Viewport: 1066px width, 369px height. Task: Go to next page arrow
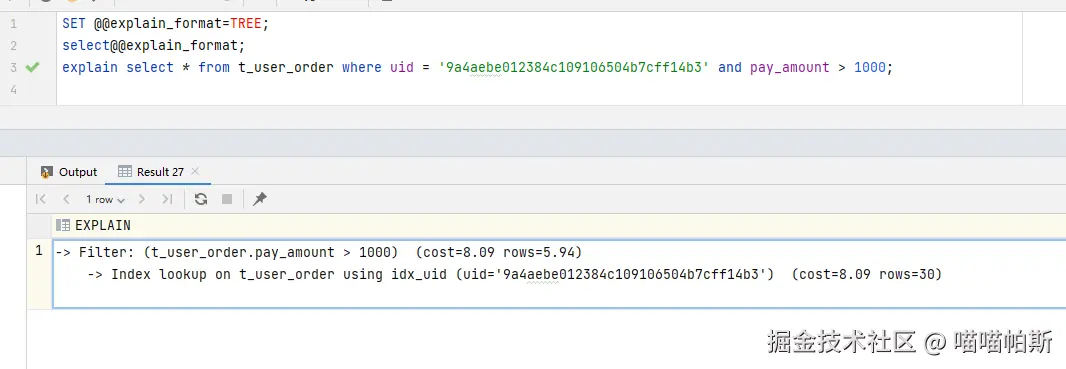[142, 199]
